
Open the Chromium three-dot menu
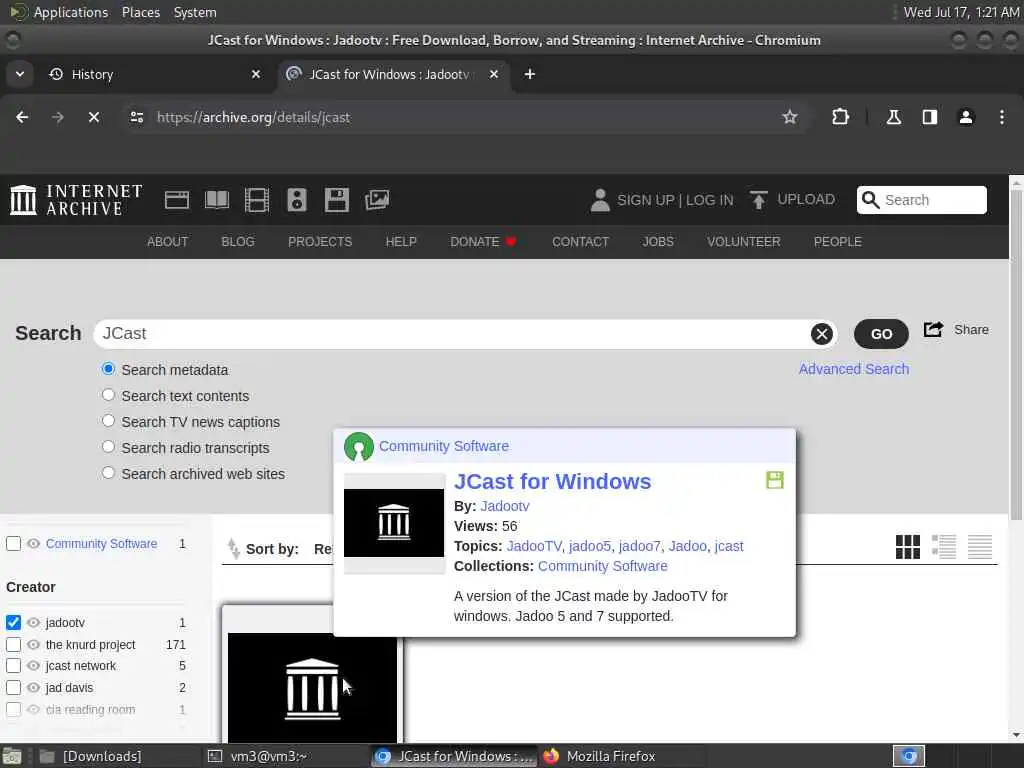click(1002, 117)
